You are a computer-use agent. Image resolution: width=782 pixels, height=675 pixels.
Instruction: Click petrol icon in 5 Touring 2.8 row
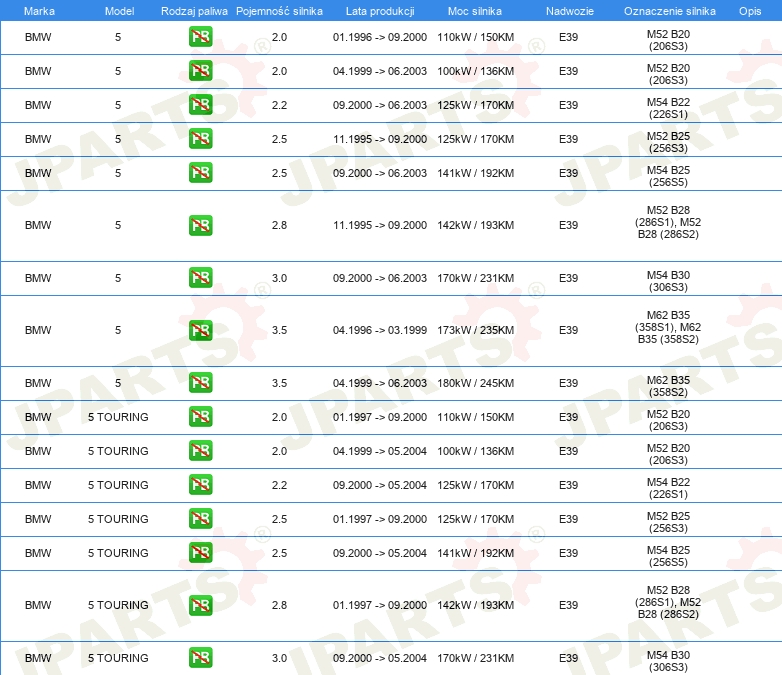200,605
